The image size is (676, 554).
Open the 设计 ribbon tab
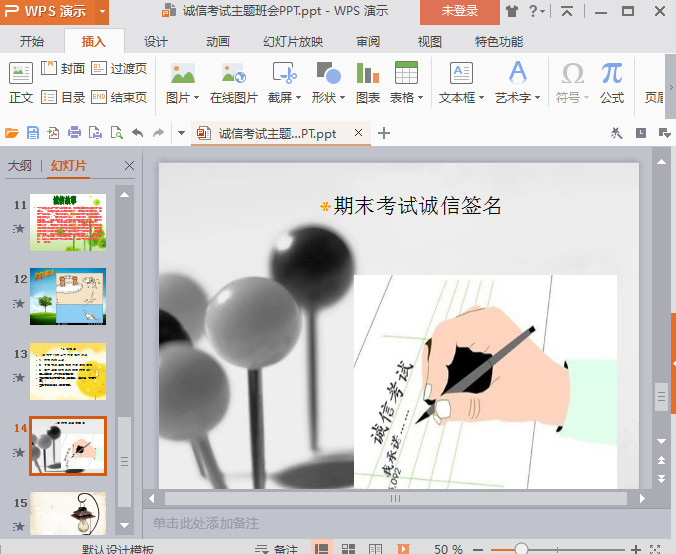(155, 41)
